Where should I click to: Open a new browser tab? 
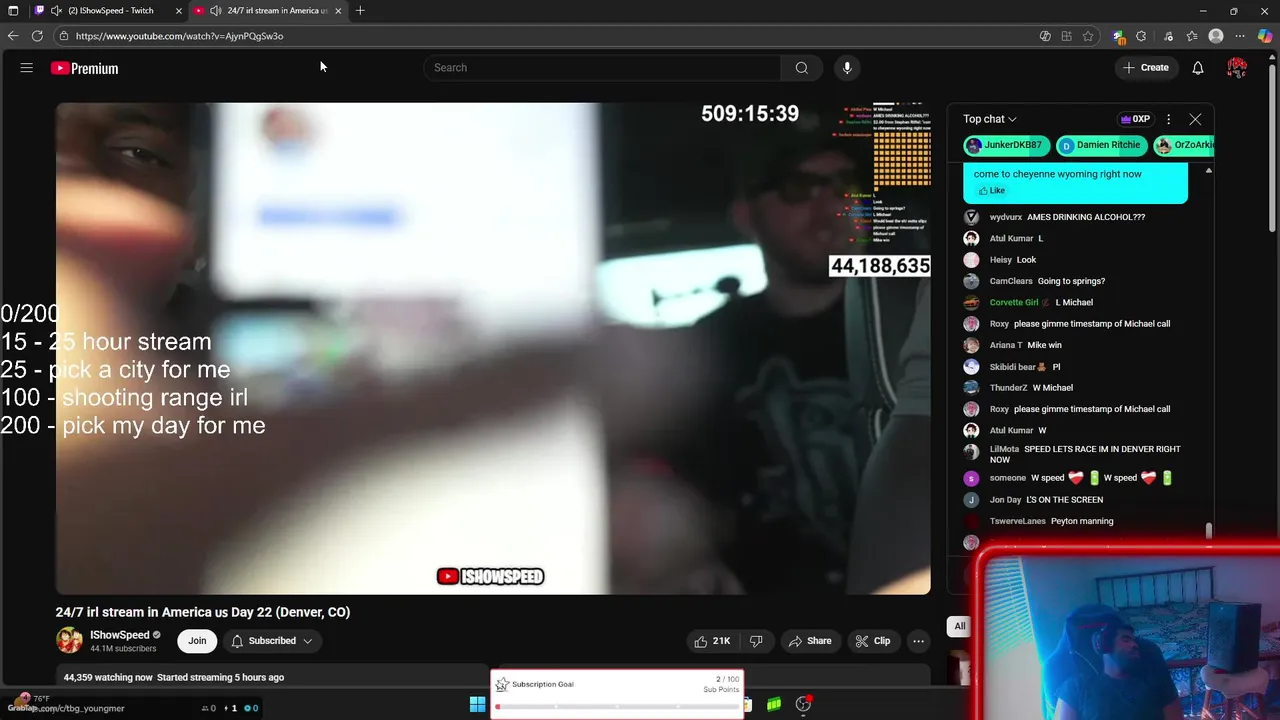[360, 11]
